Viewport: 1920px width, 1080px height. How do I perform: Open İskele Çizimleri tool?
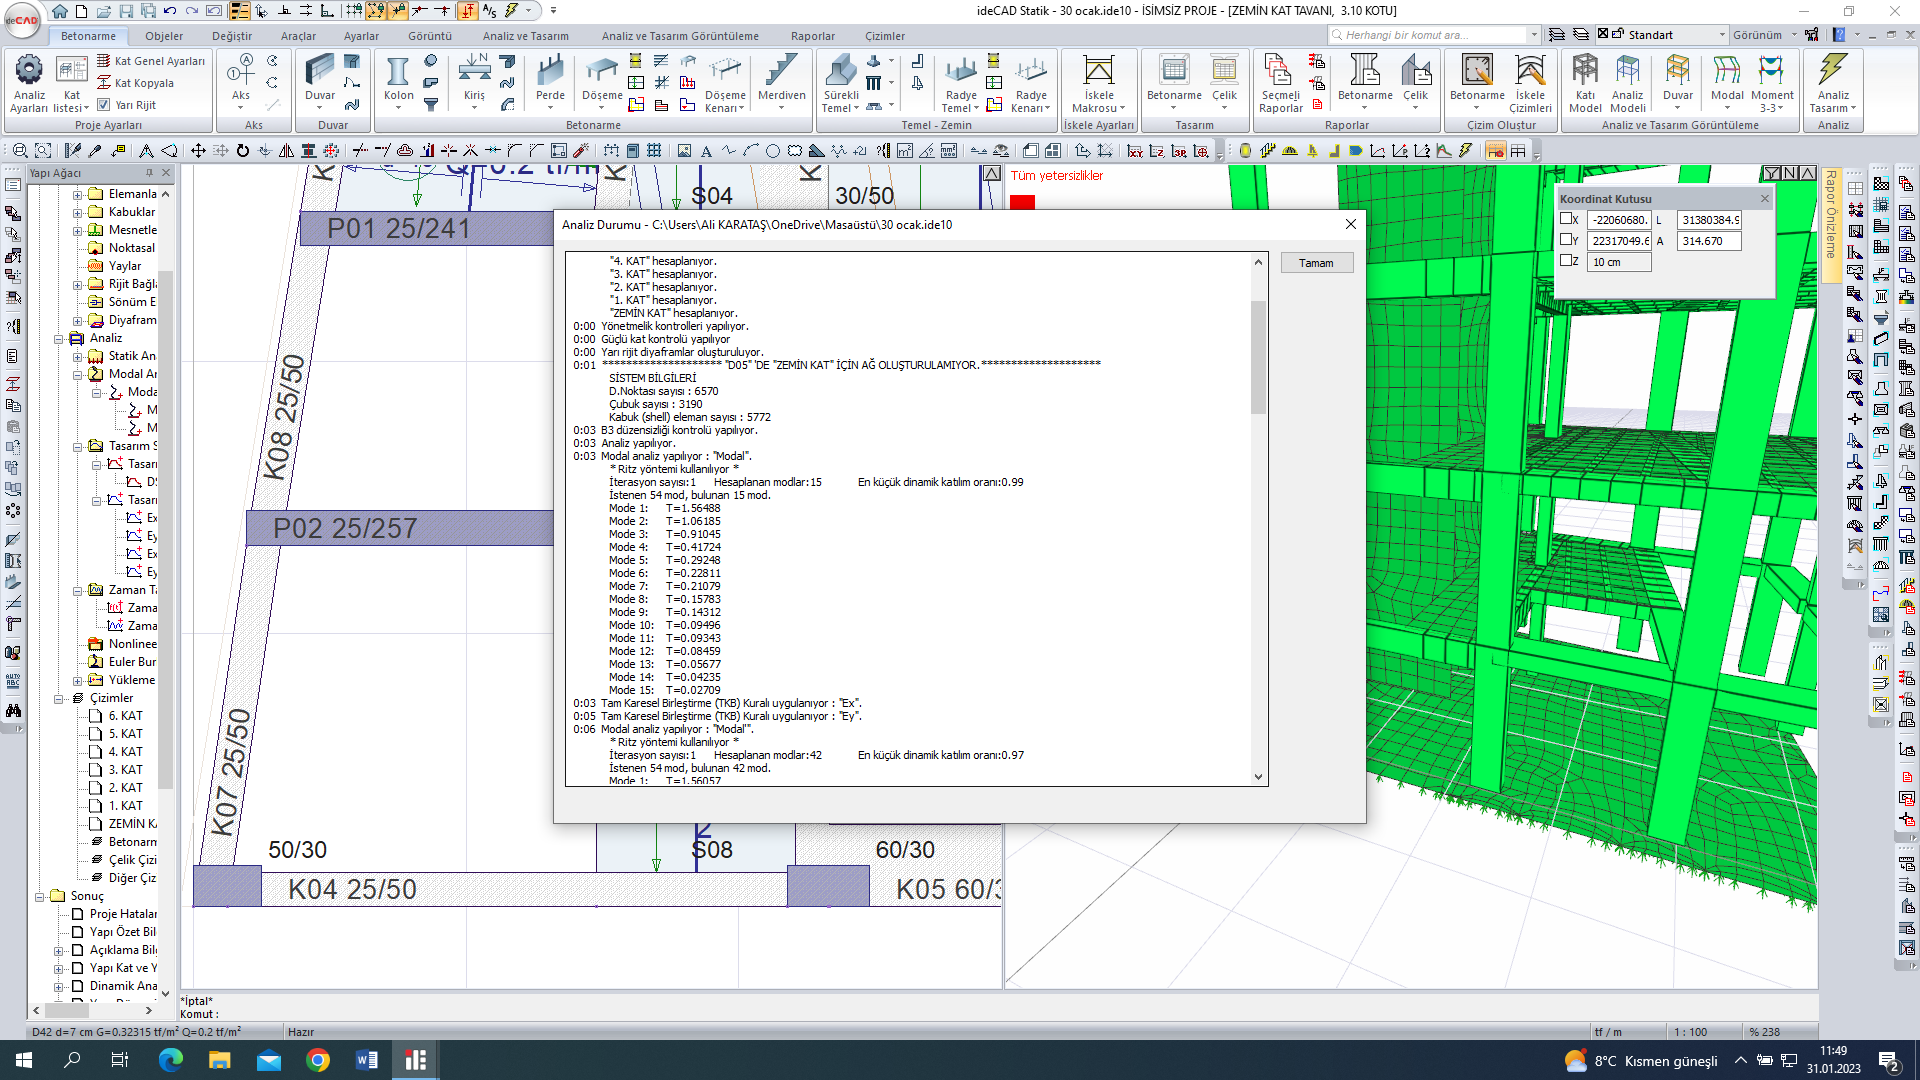[x=1530, y=84]
